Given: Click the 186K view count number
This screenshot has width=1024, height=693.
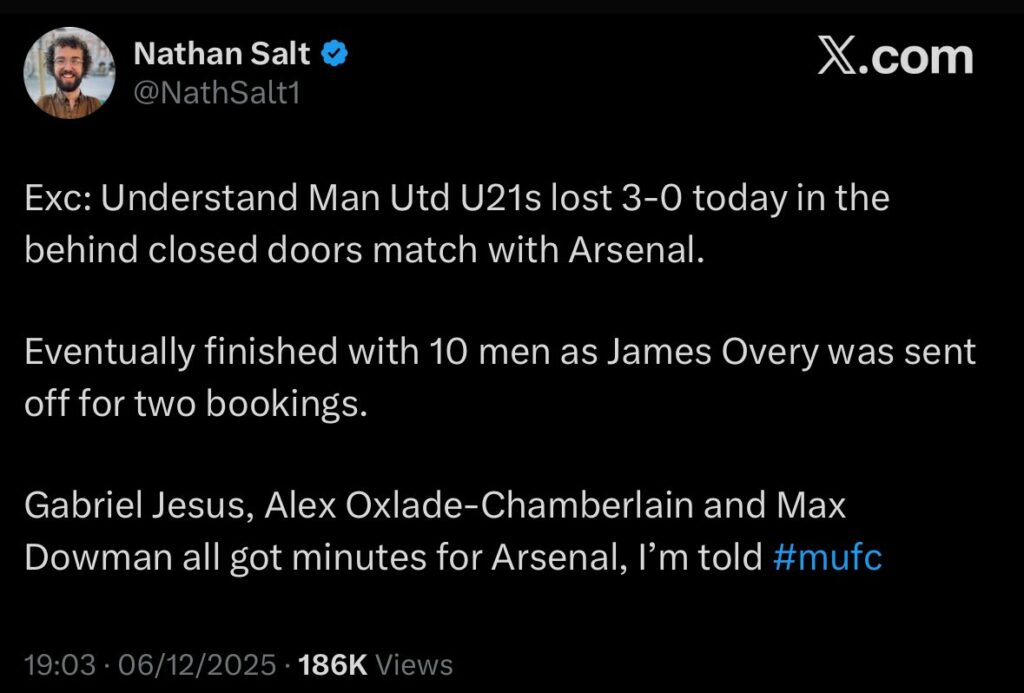Looking at the screenshot, I should [332, 665].
